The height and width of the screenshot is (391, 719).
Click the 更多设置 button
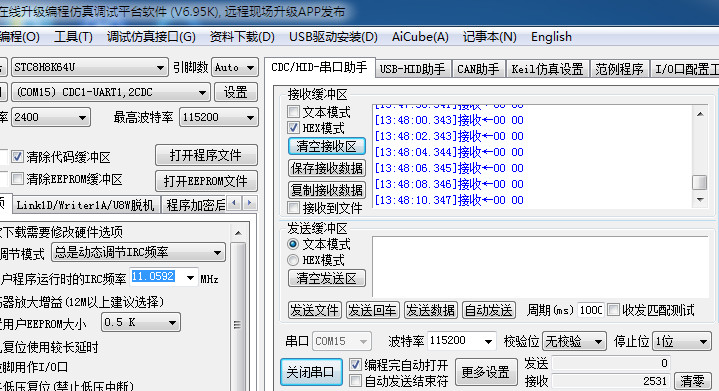(486, 372)
